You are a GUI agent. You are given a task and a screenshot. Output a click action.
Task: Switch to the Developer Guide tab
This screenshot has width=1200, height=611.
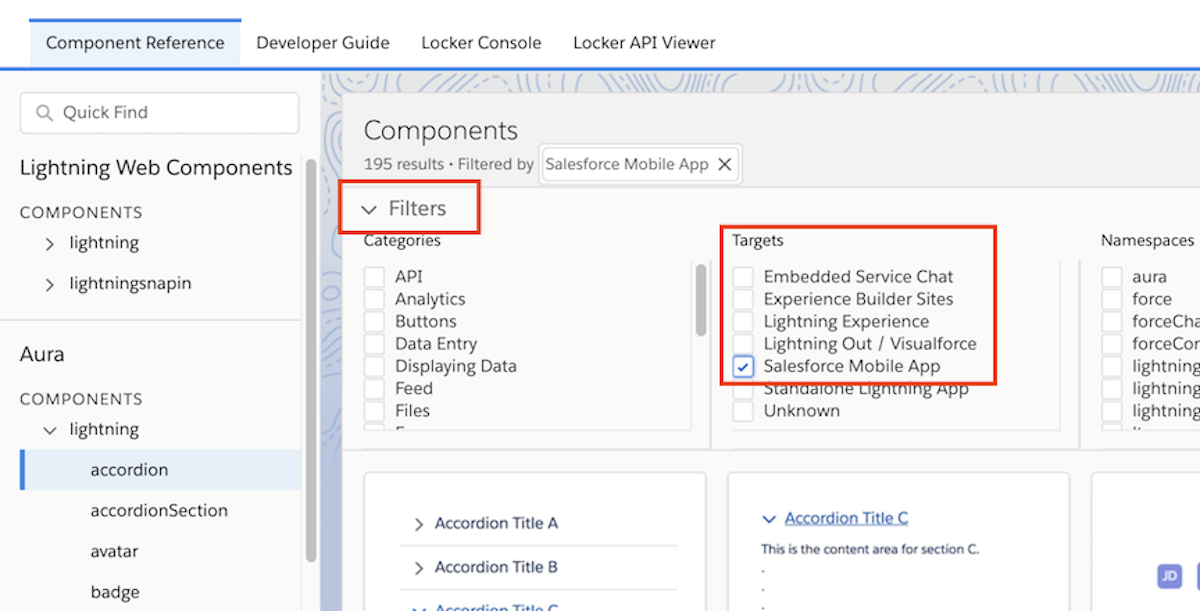pyautogui.click(x=322, y=43)
